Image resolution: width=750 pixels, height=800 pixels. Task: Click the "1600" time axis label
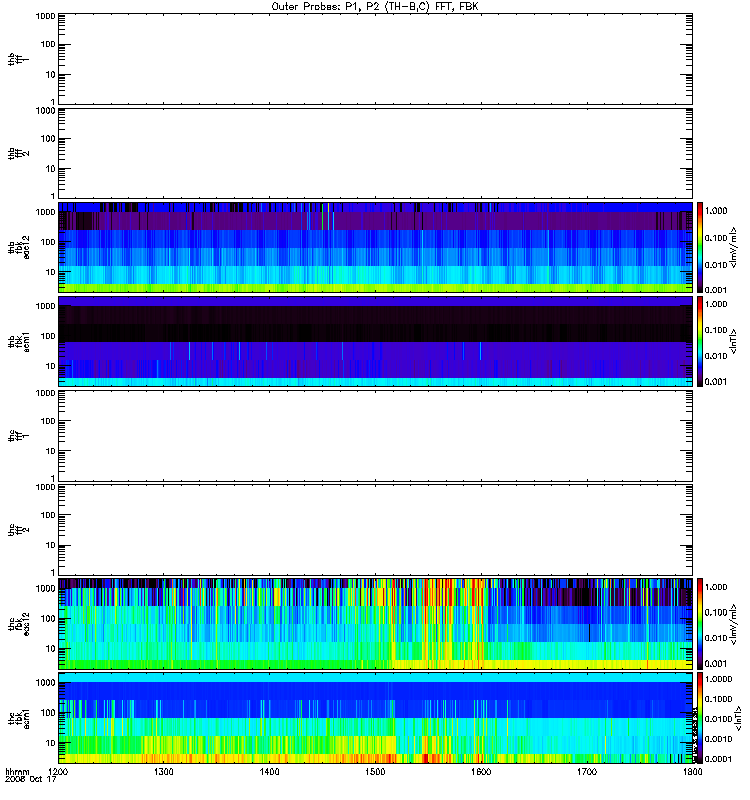pyautogui.click(x=481, y=771)
